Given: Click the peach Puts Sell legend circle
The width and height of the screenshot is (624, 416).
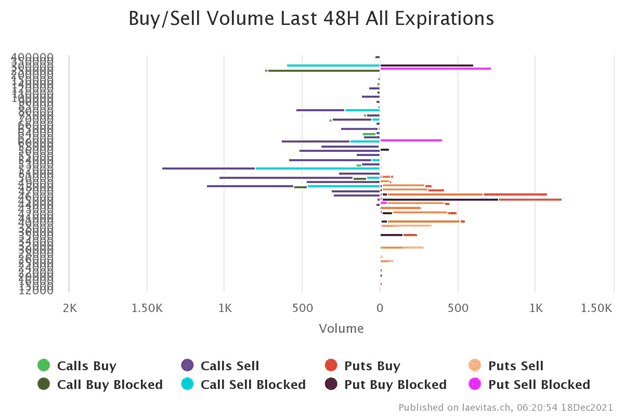Looking at the screenshot, I should point(475,365).
